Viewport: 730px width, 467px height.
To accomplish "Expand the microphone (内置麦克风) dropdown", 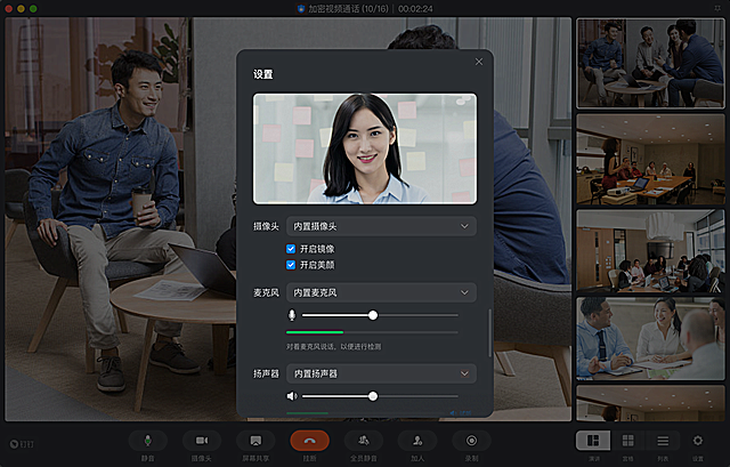I will 381,293.
